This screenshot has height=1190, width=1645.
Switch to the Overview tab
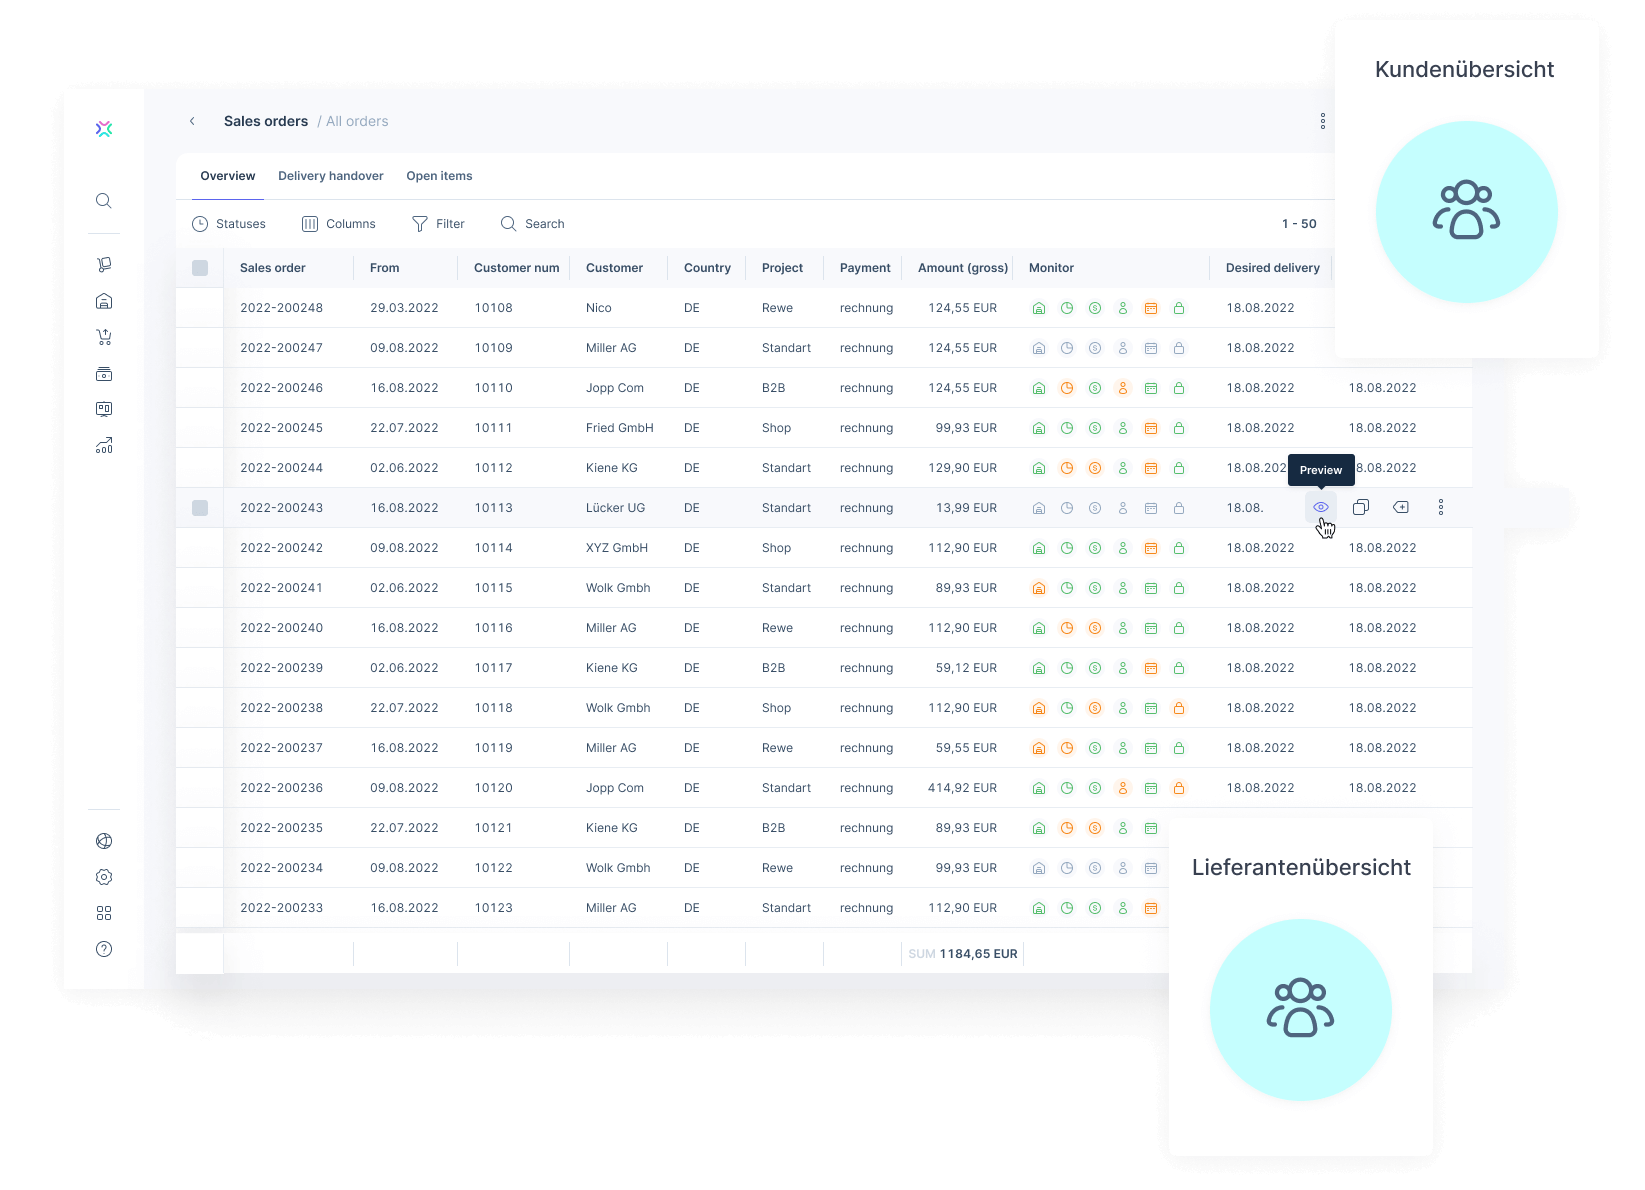(x=228, y=176)
